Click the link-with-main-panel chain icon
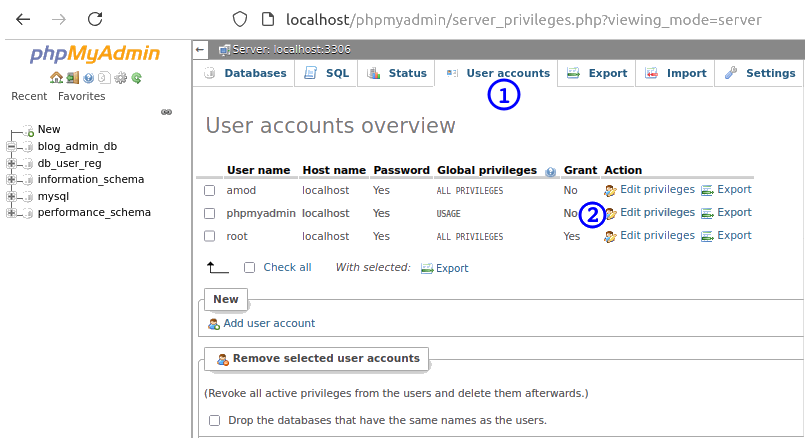 click(167, 112)
